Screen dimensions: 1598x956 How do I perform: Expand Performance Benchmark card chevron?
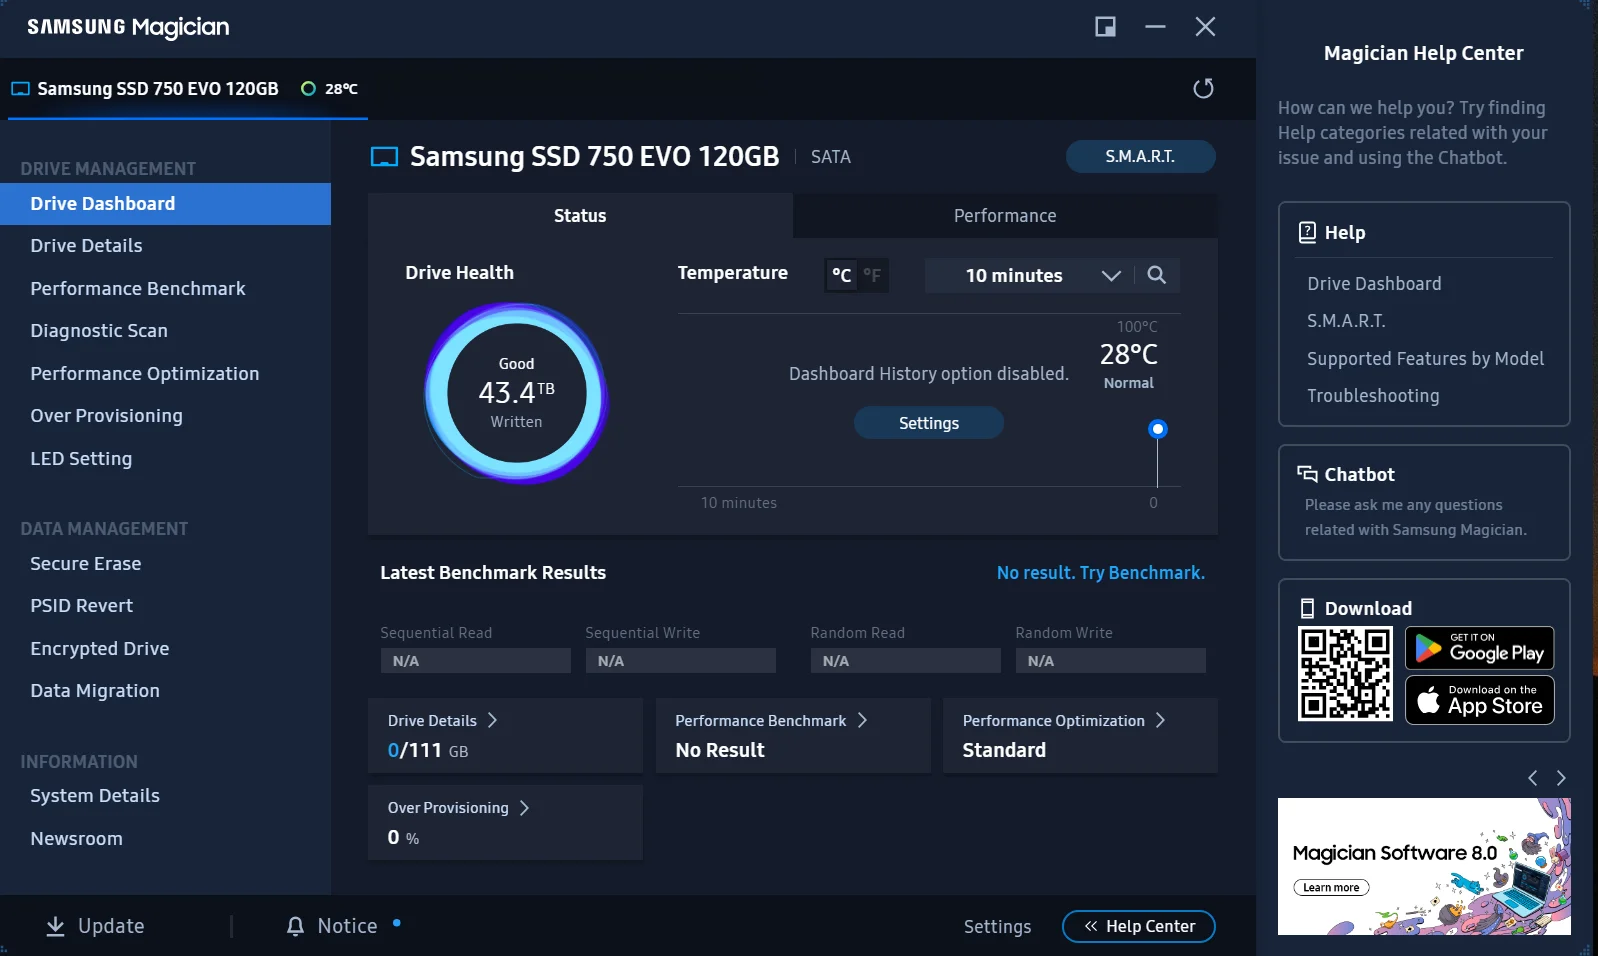862,720
